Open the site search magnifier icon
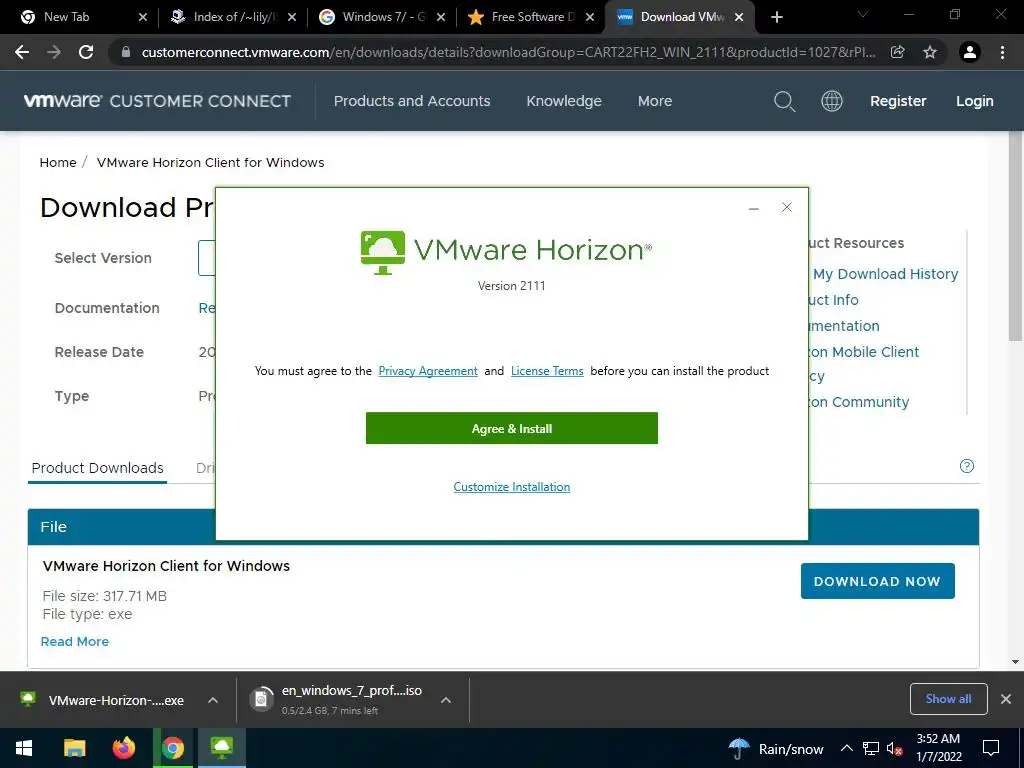 click(x=784, y=101)
